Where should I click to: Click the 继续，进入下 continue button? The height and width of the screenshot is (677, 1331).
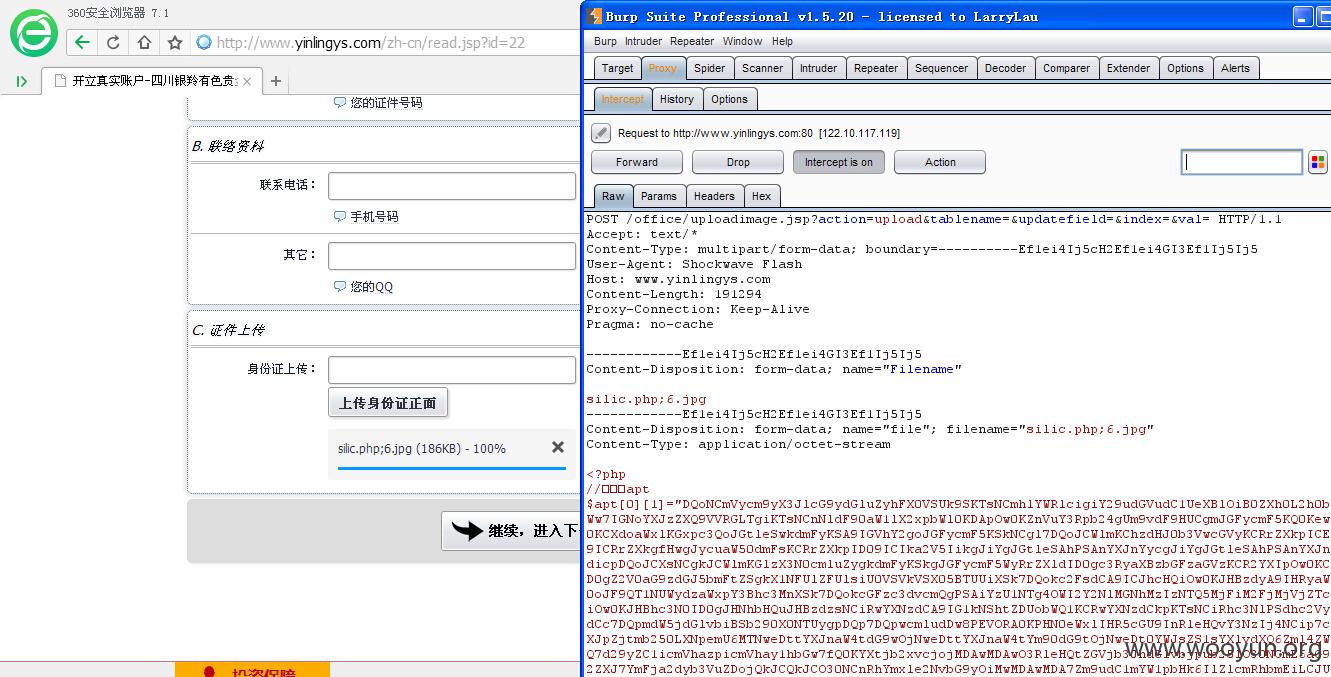tap(510, 530)
